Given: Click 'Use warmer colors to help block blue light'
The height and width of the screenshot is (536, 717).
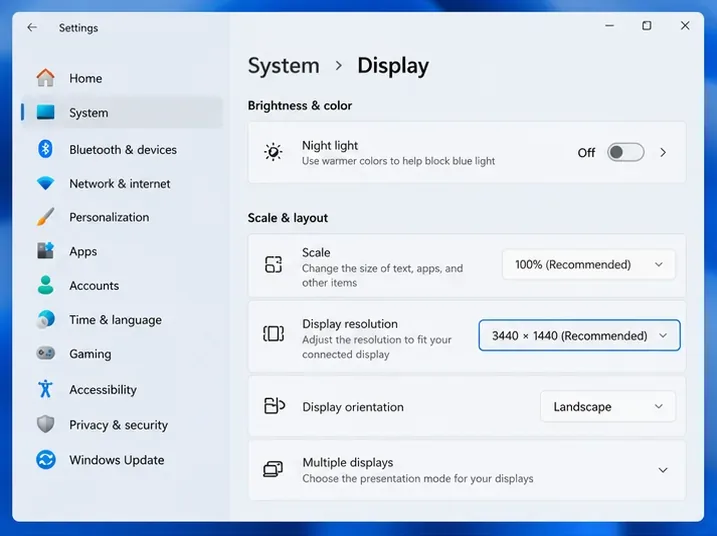Looking at the screenshot, I should point(398,161).
